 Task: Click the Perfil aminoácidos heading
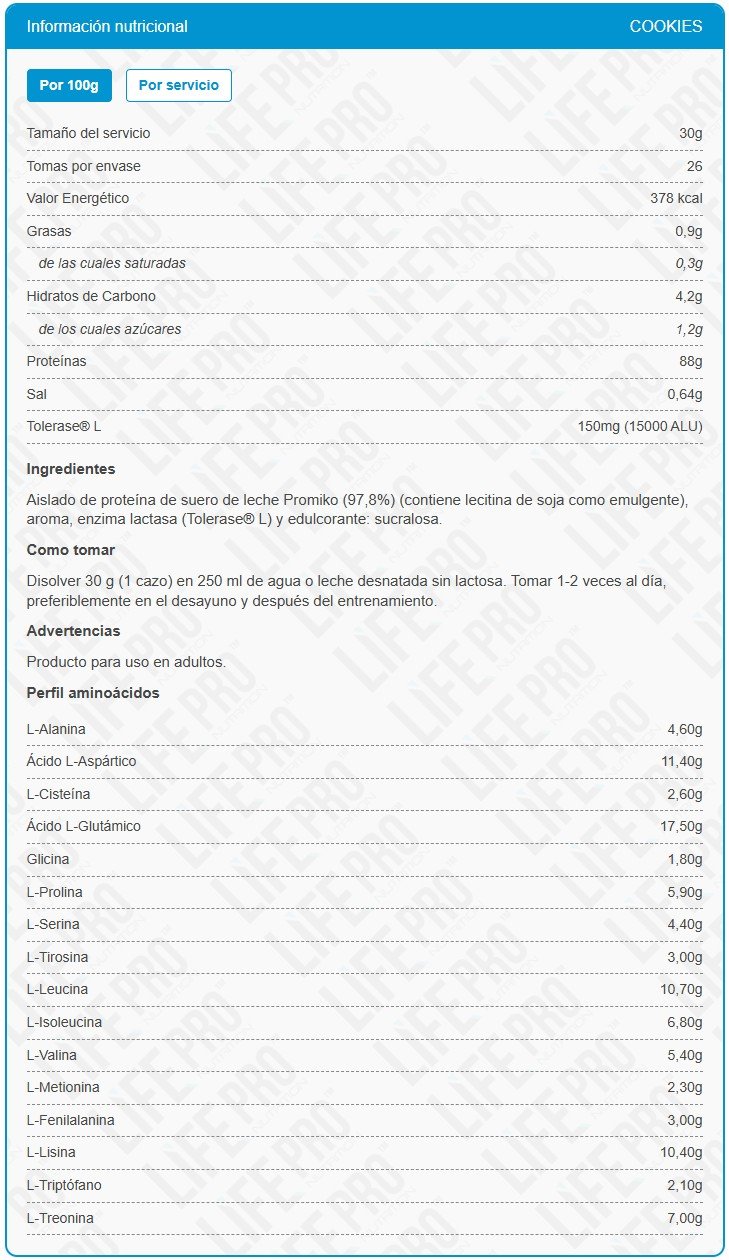pos(93,693)
